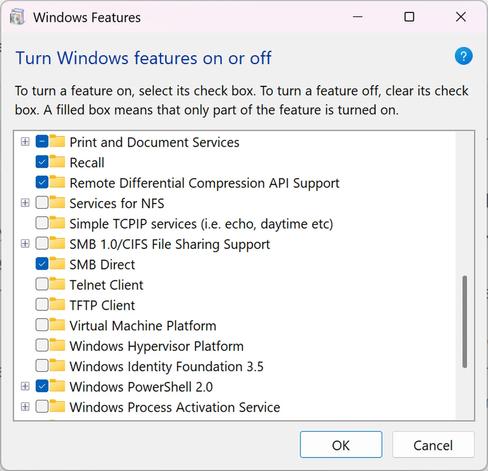Select the Virtual Machine Platform folder icon
Image resolution: width=488 pixels, height=471 pixels.
[57, 325]
